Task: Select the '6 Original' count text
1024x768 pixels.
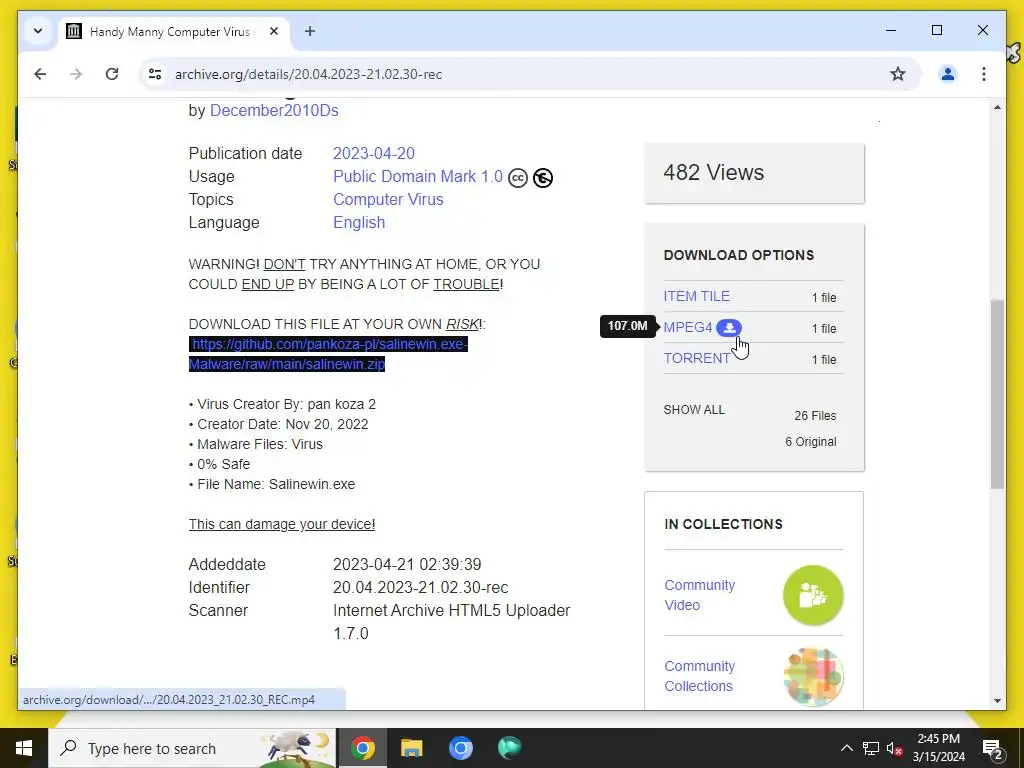Action: coord(810,441)
